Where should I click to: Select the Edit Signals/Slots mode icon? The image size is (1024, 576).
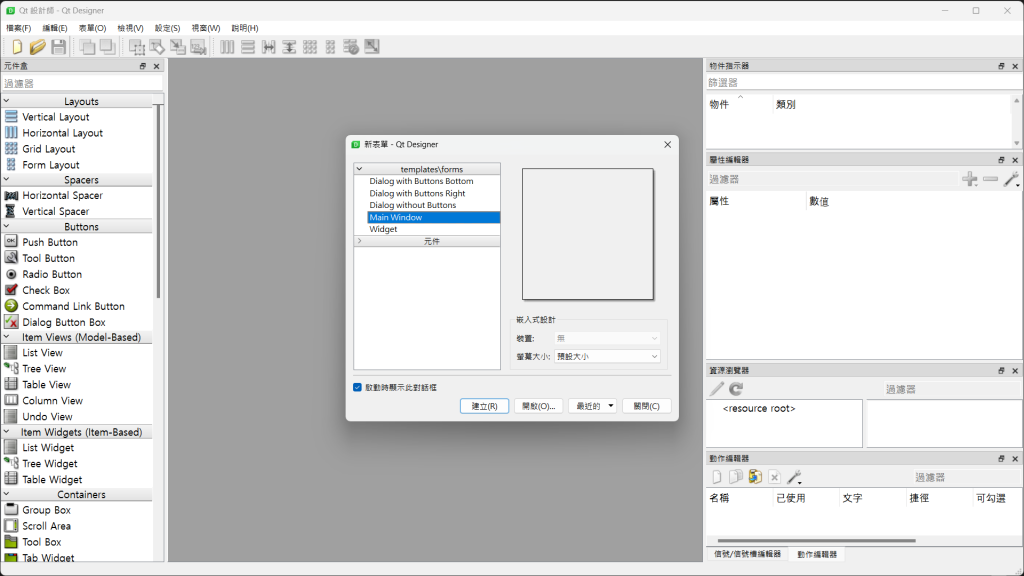(x=157, y=46)
